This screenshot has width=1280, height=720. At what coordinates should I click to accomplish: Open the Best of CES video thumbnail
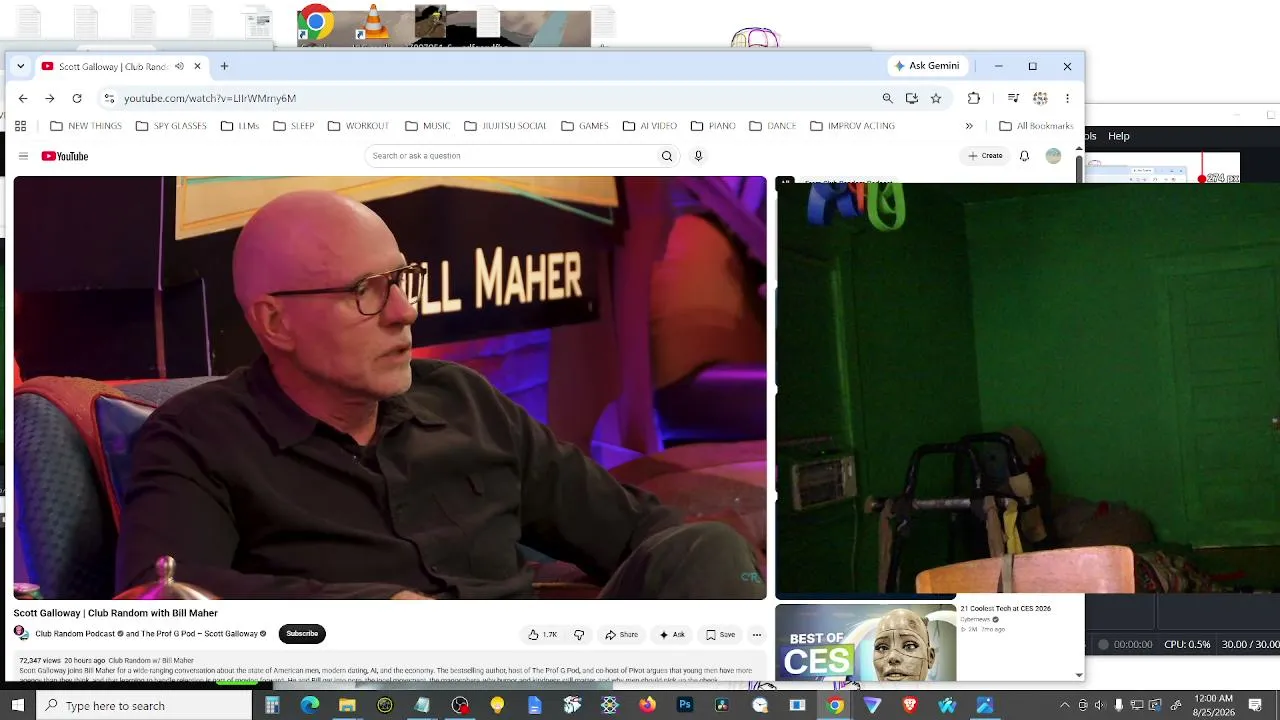click(866, 643)
